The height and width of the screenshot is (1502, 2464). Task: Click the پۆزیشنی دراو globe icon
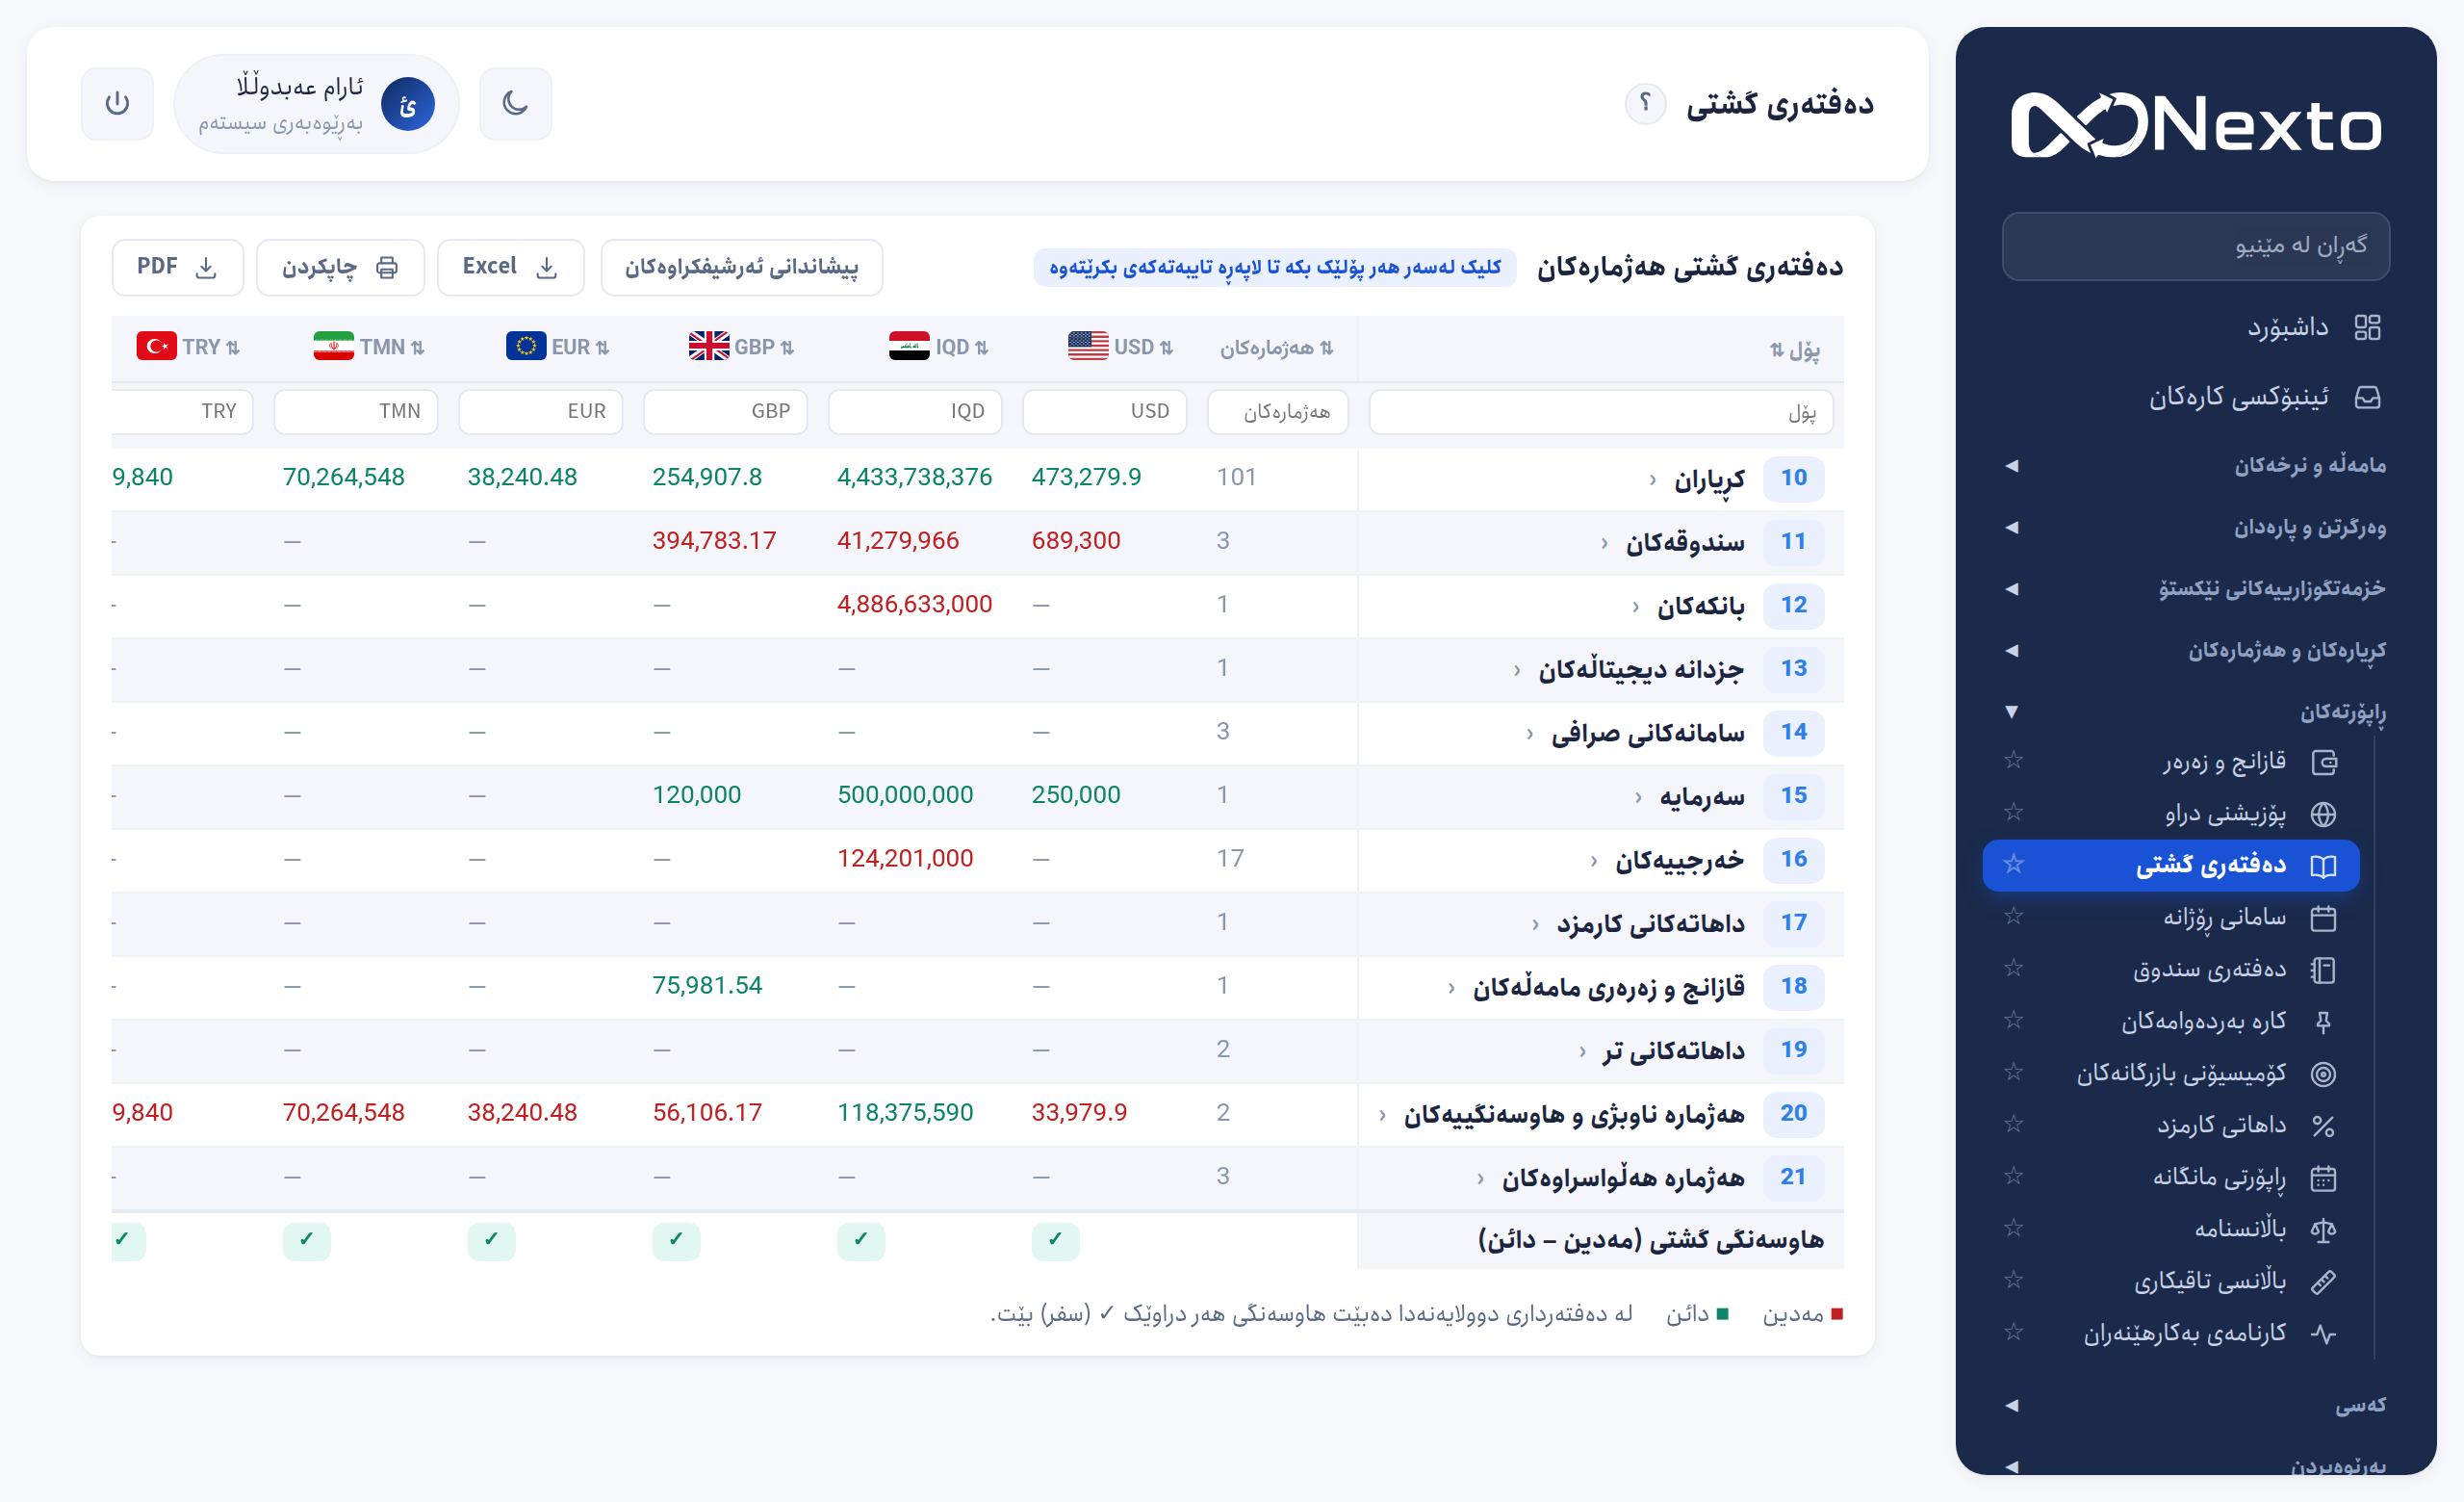point(2323,814)
